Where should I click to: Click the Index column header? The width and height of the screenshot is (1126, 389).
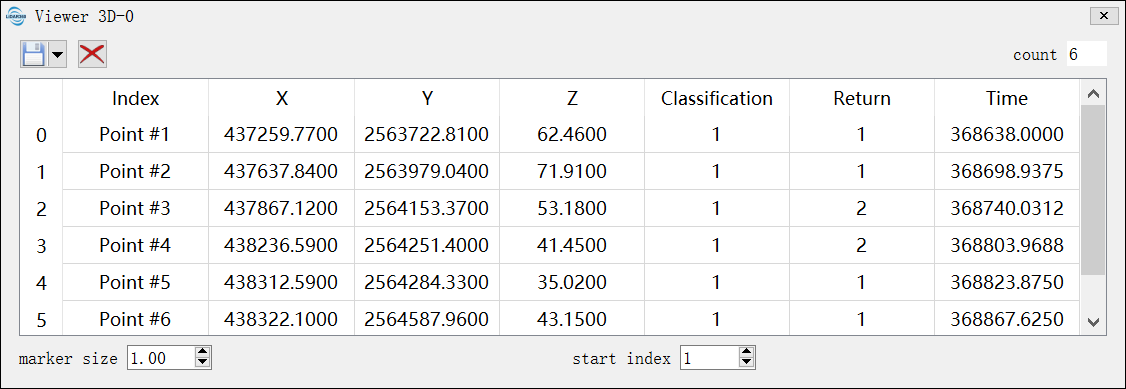click(x=136, y=98)
